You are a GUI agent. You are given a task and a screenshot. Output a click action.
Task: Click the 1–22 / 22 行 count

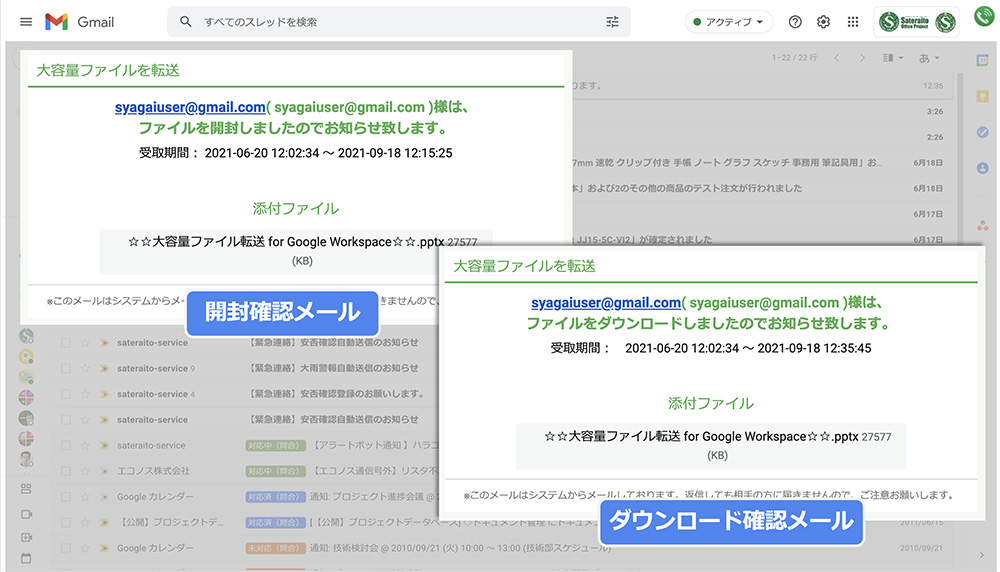coord(794,58)
